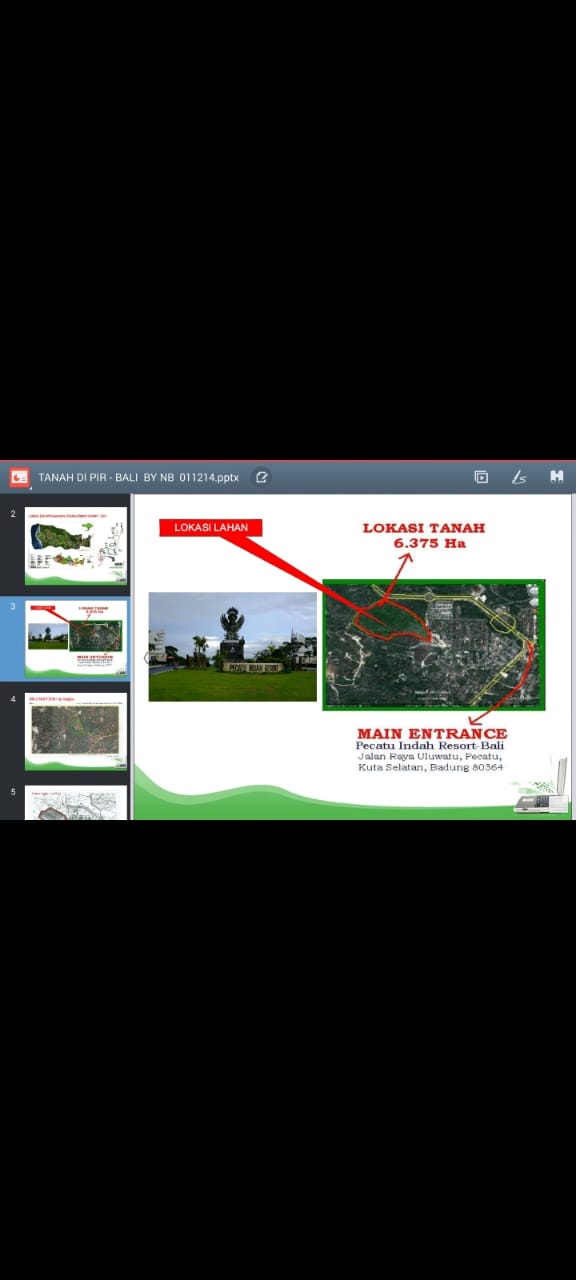Click the red LOKASI LAHAN label

tap(211, 527)
